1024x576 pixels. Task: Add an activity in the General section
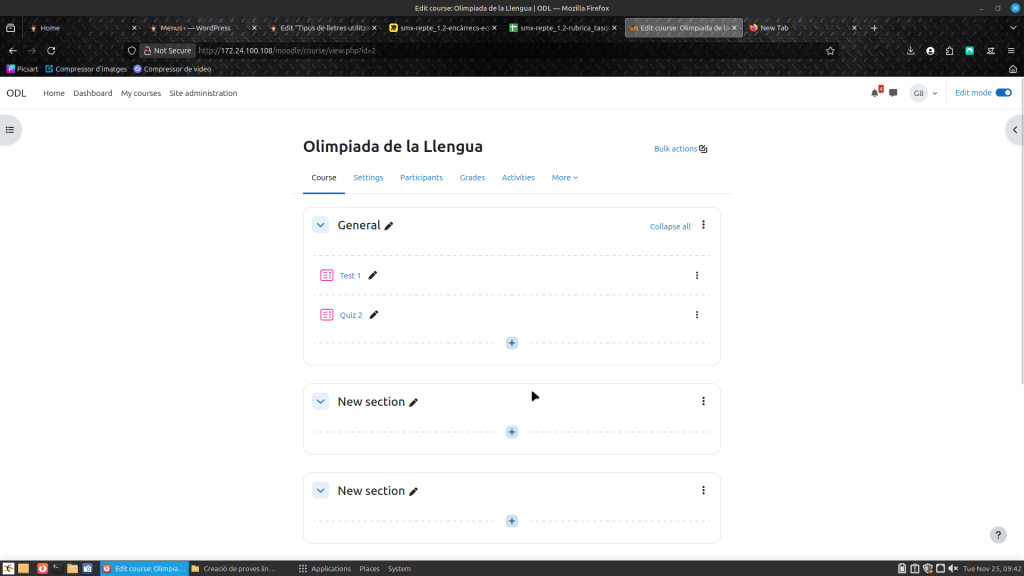512,343
